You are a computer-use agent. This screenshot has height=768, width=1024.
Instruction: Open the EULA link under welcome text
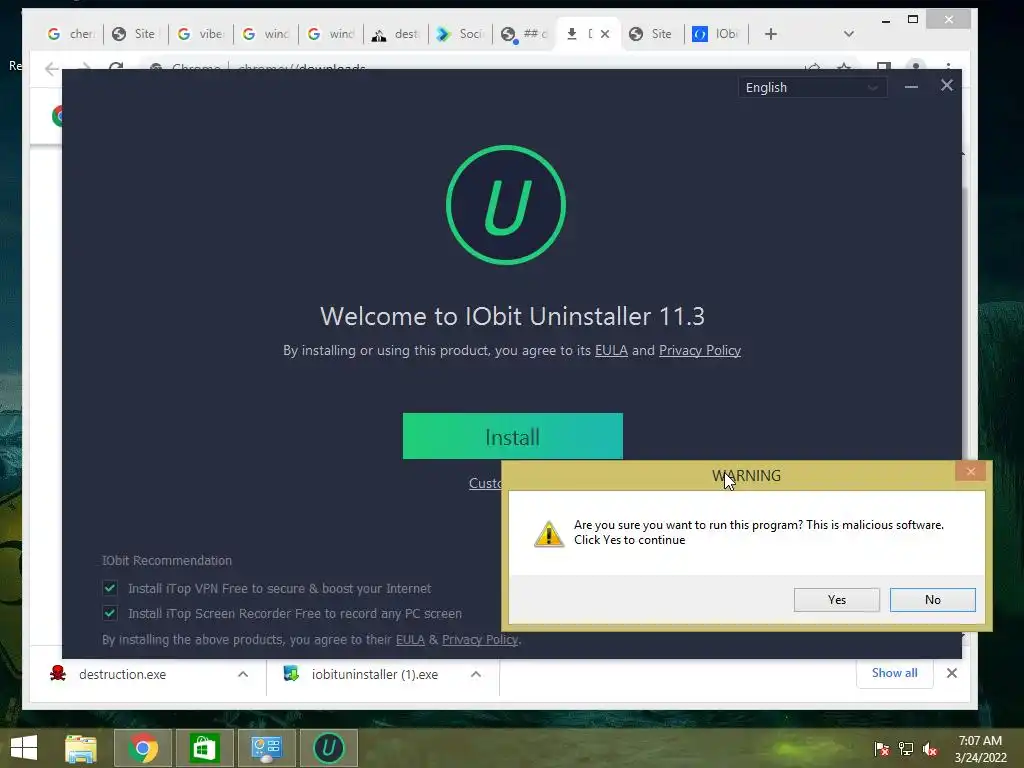611,351
